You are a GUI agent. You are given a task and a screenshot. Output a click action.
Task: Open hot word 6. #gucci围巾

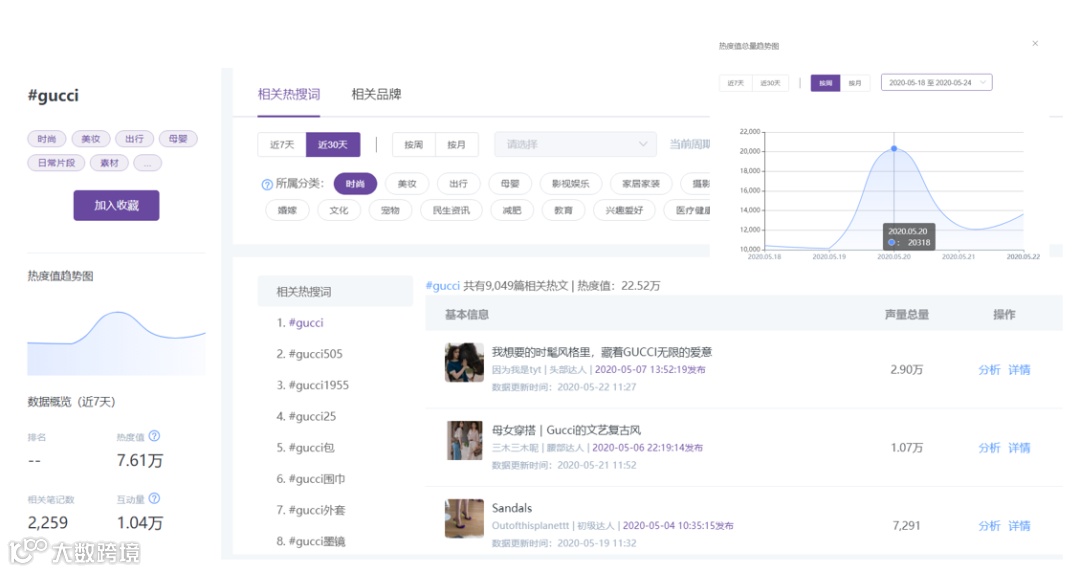311,478
